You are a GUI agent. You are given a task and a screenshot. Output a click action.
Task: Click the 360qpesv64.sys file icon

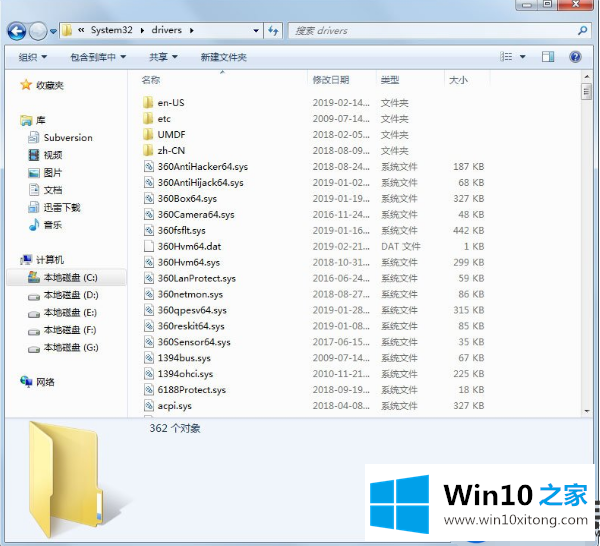pos(148,310)
